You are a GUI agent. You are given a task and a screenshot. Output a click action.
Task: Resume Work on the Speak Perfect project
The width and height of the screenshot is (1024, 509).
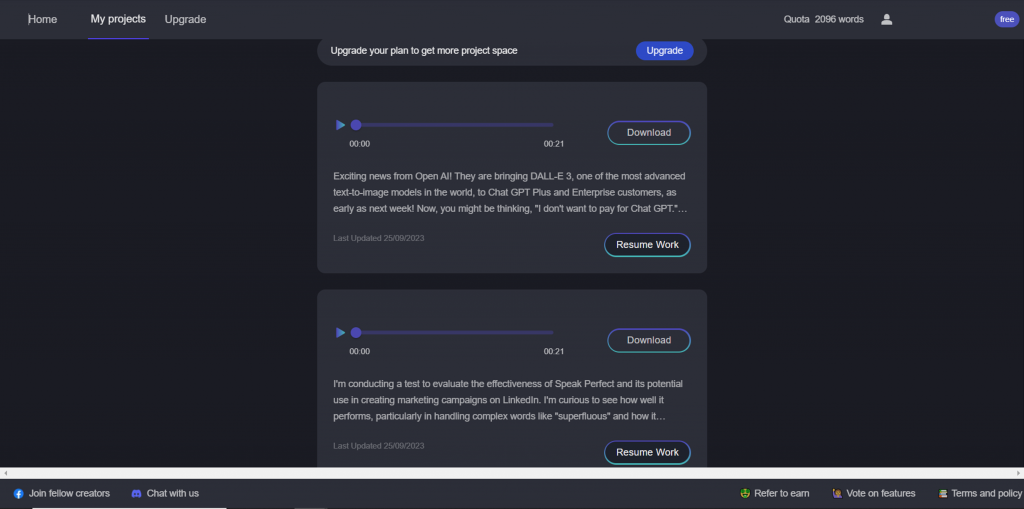(x=647, y=452)
